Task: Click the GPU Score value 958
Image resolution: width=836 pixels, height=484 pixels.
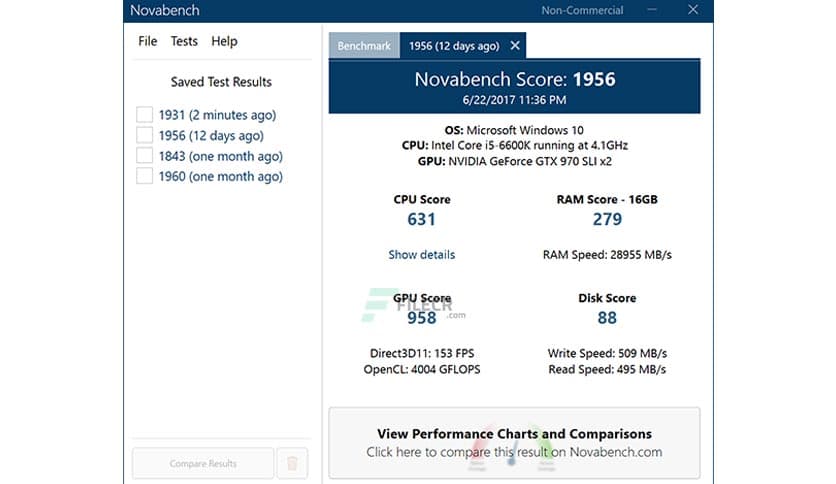Action: pyautogui.click(x=422, y=318)
